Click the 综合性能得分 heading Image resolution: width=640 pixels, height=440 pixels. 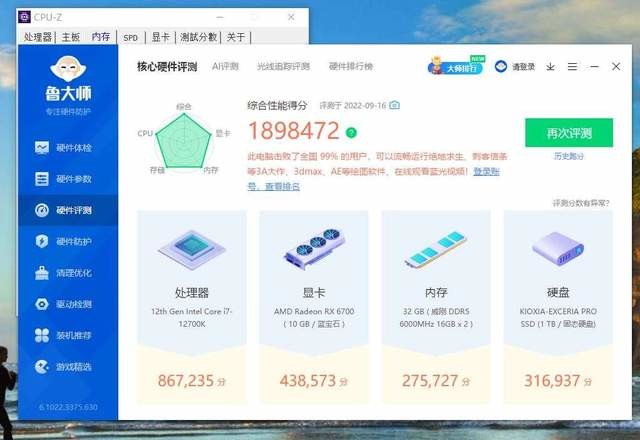(277, 106)
